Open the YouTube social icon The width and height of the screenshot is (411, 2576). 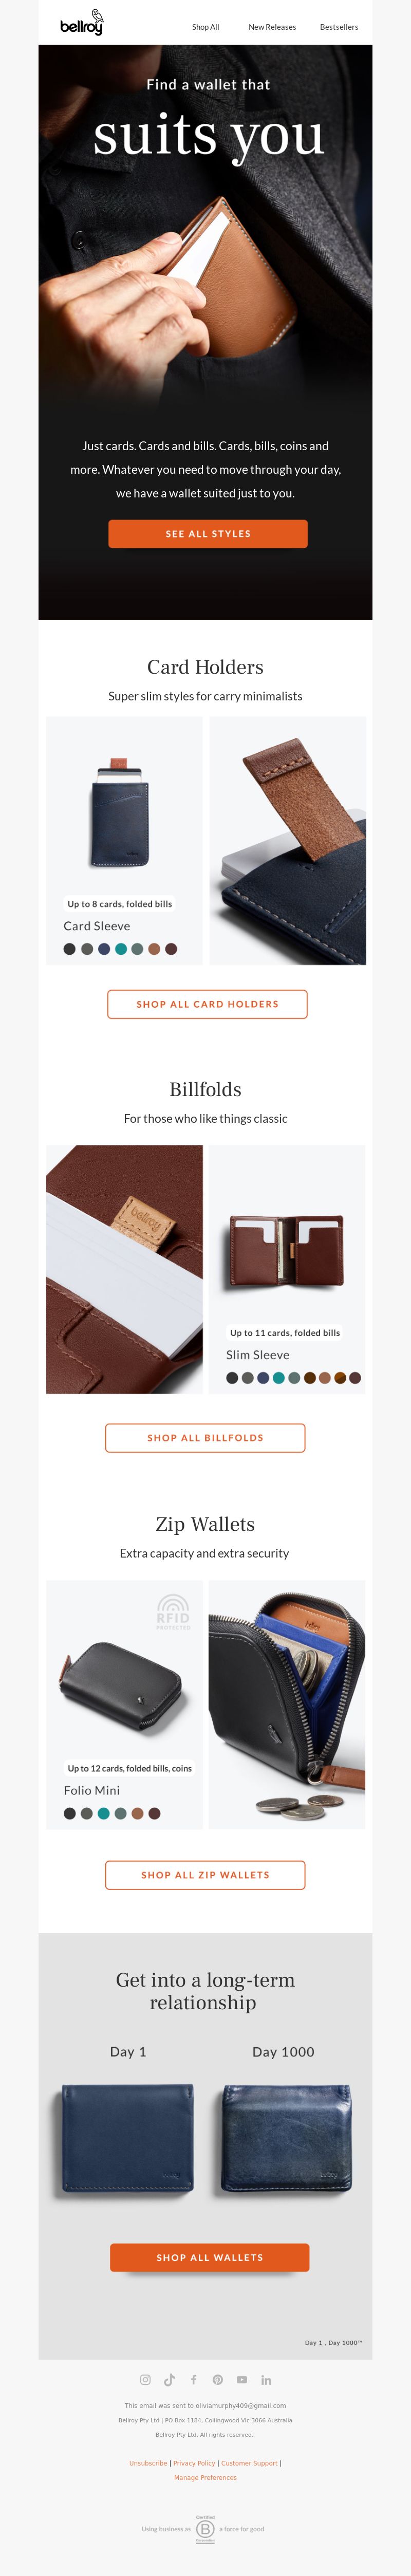241,2380
